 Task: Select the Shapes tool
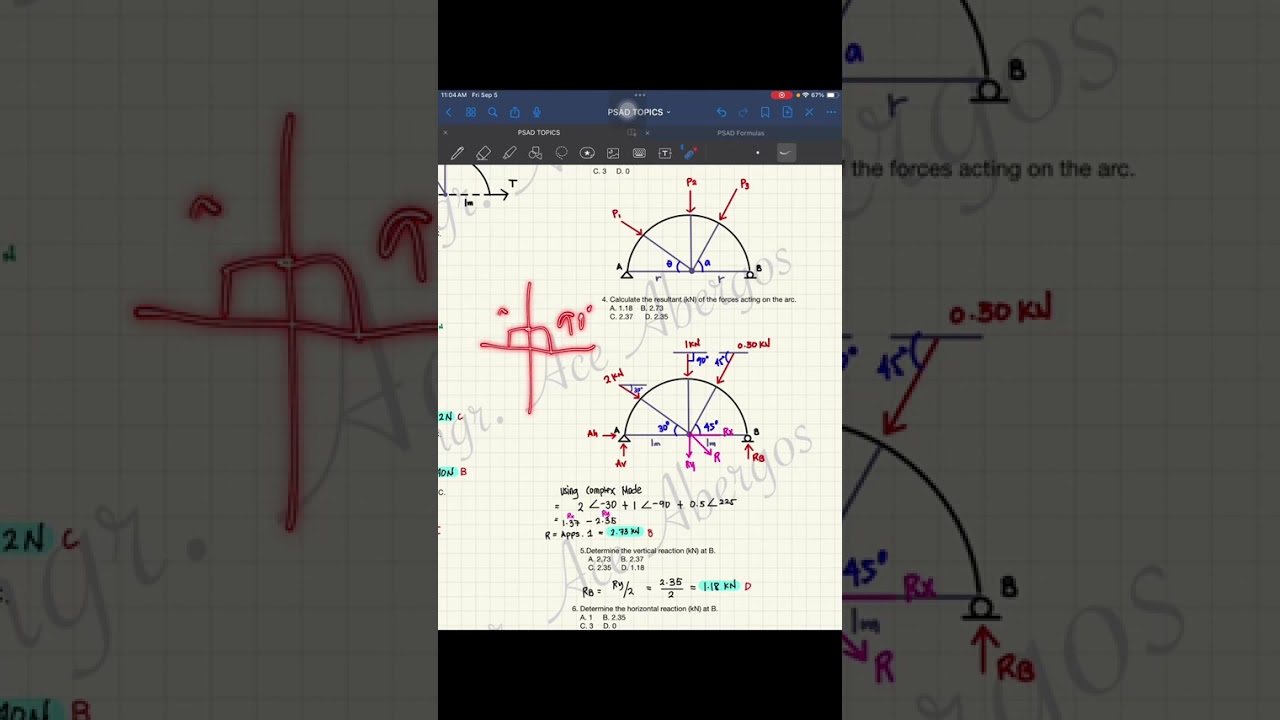tap(535, 153)
